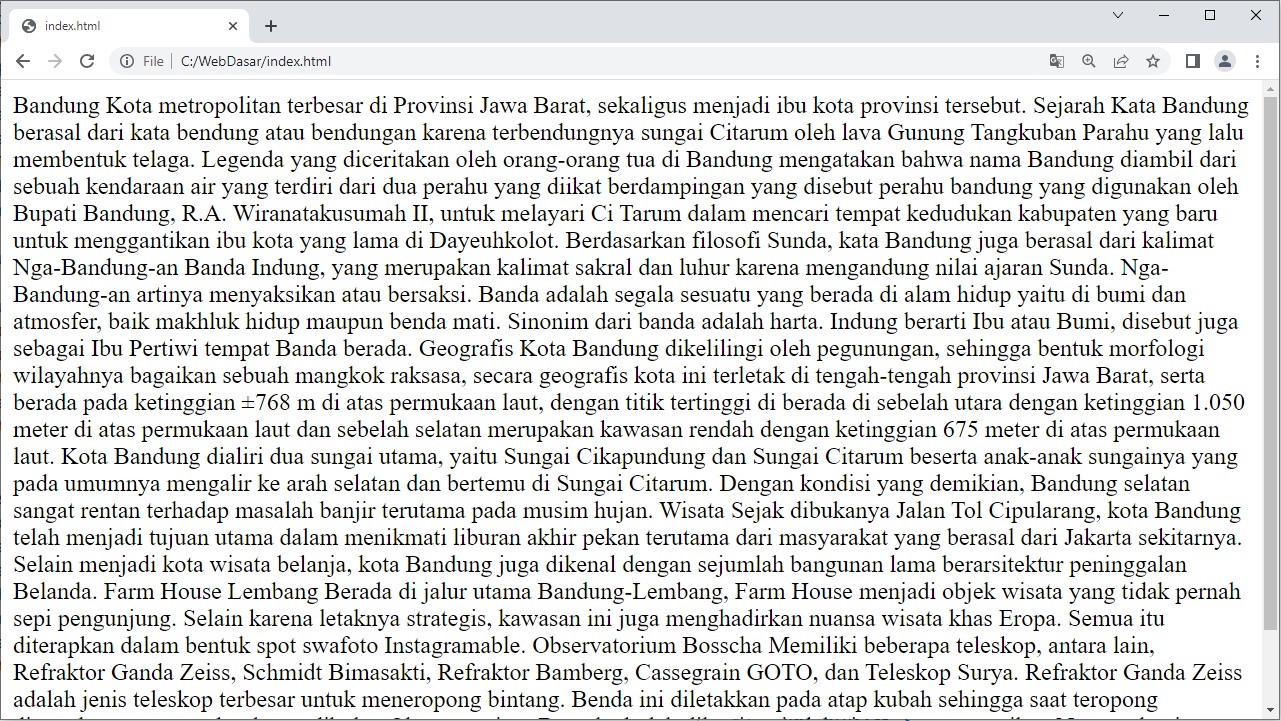Expand the tab search chevron

pyautogui.click(x=1118, y=15)
